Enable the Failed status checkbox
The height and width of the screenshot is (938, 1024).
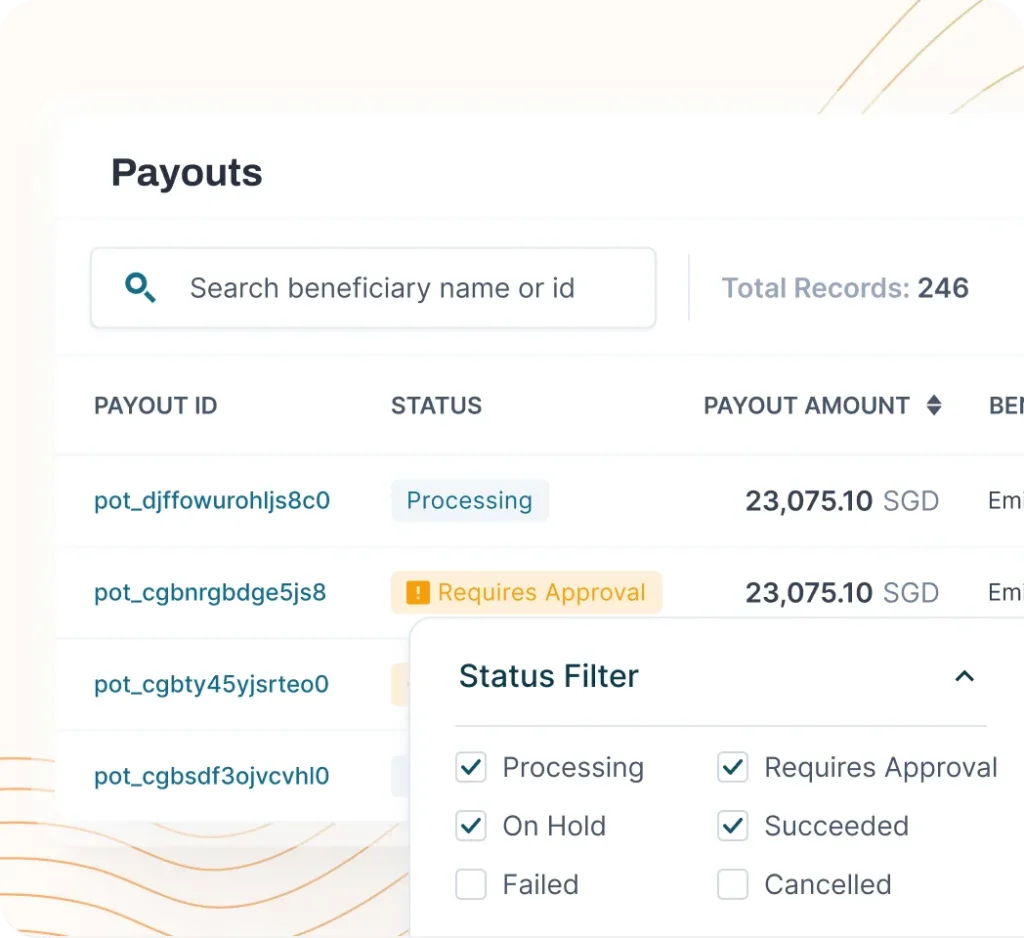tap(471, 885)
